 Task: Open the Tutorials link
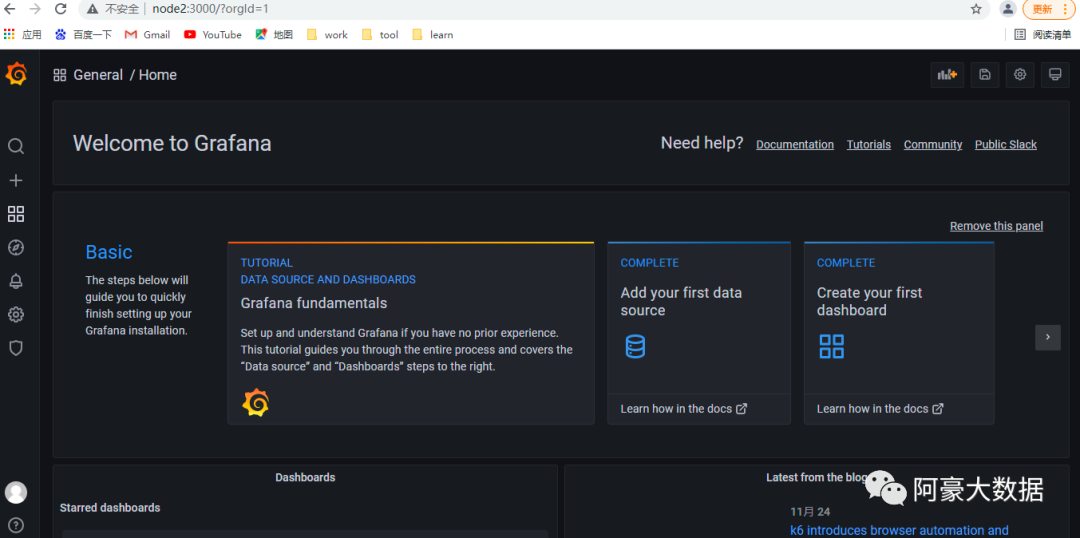coord(869,145)
